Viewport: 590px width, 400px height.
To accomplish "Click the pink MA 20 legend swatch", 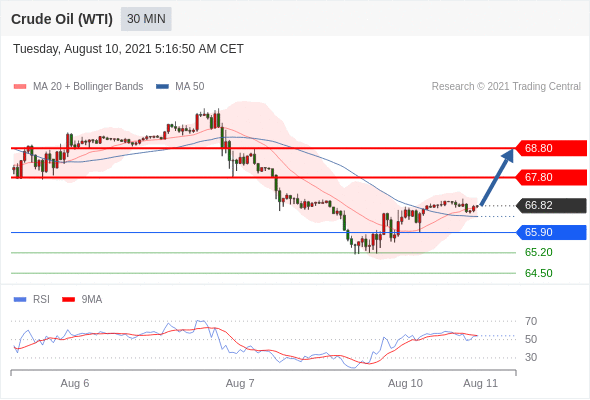I will 20,87.
